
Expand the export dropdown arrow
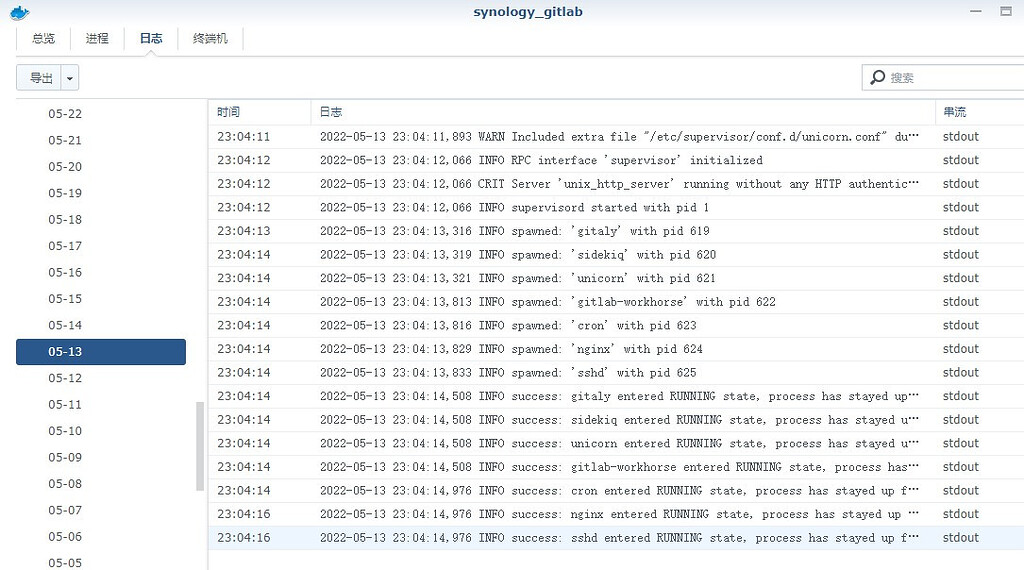(70, 78)
